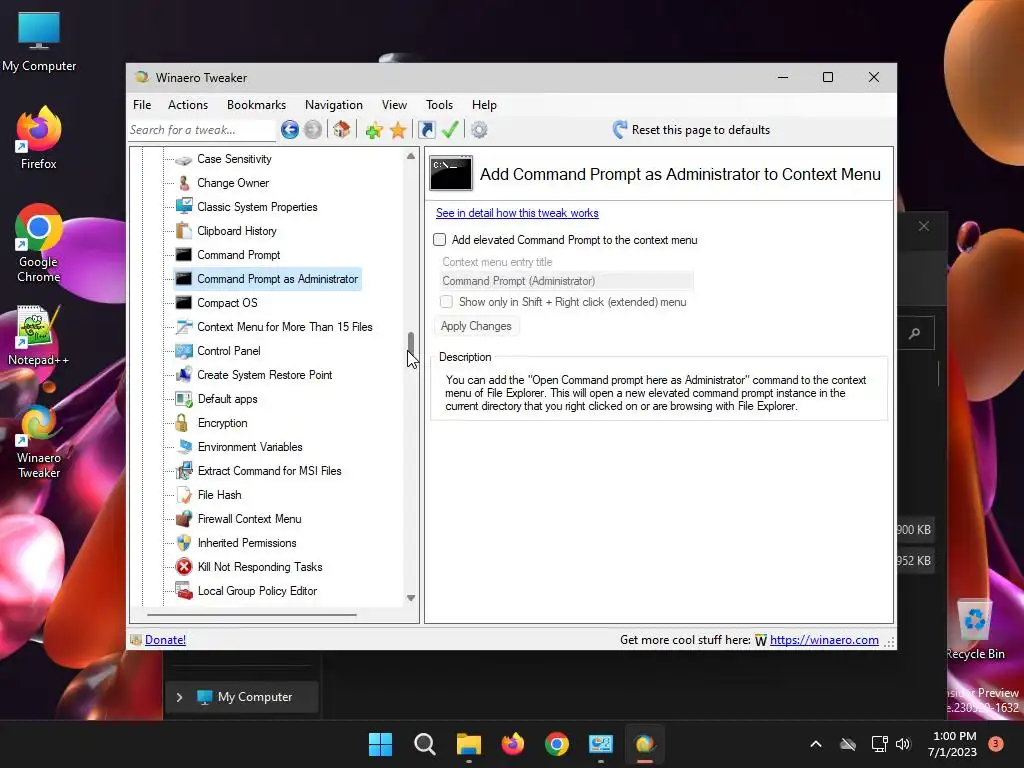1024x768 pixels.
Task: Go to the Home page icon
Action: pyautogui.click(x=342, y=130)
